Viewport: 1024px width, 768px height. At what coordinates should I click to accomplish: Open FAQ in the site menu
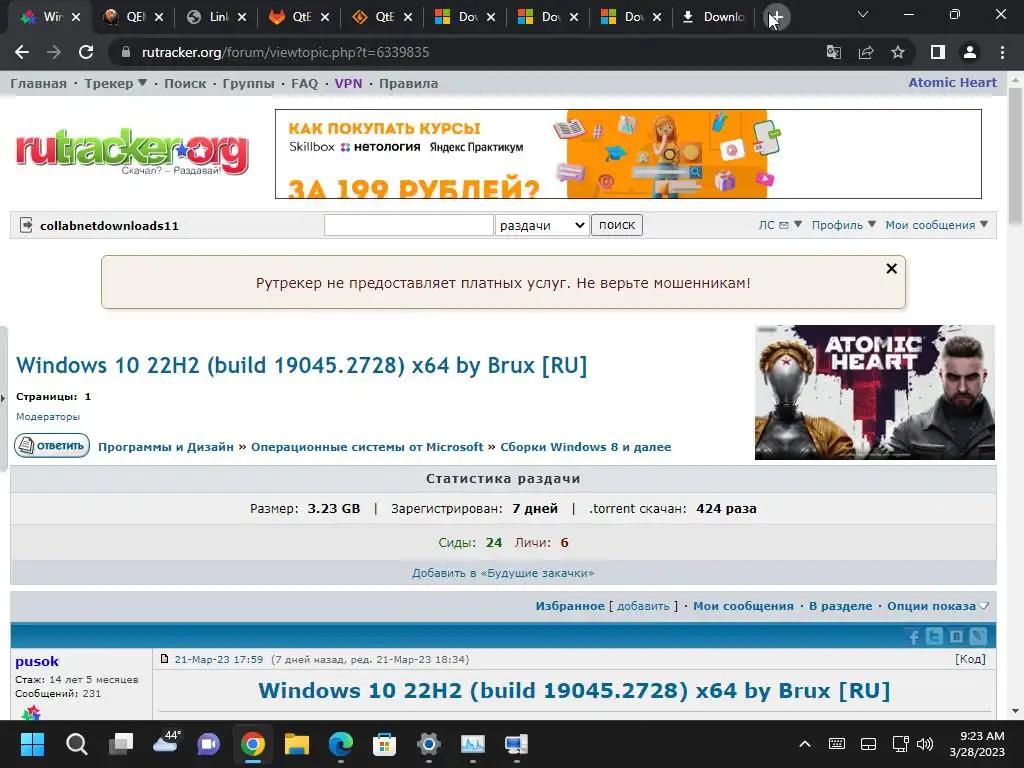tap(304, 83)
